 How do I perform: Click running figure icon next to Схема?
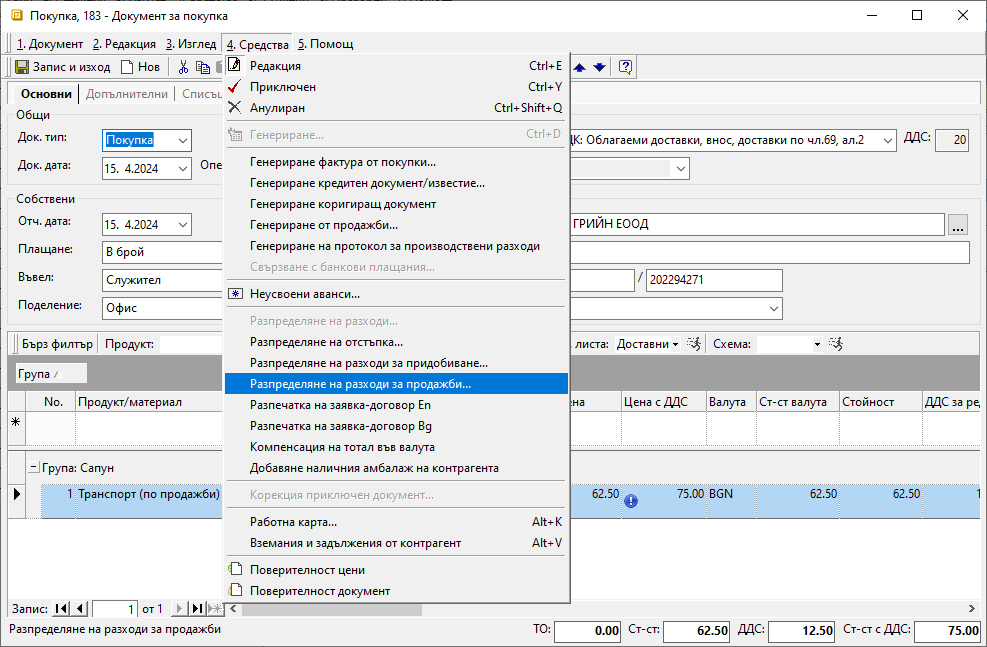836,344
